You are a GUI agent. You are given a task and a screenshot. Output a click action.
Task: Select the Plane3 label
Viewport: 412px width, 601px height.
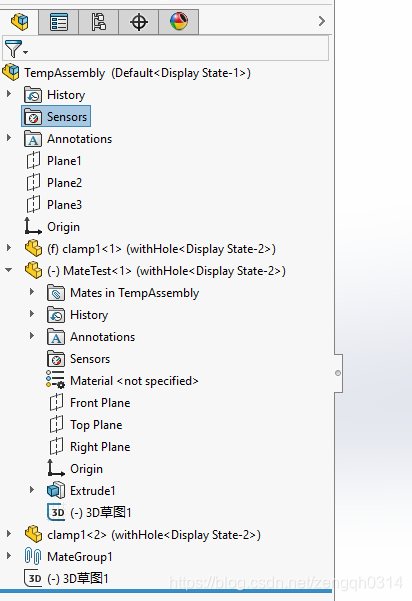pos(64,205)
